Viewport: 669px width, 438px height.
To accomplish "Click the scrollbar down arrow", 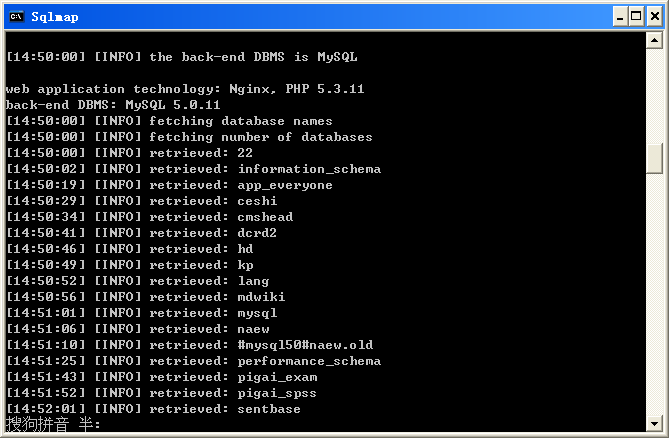I will [654, 423].
